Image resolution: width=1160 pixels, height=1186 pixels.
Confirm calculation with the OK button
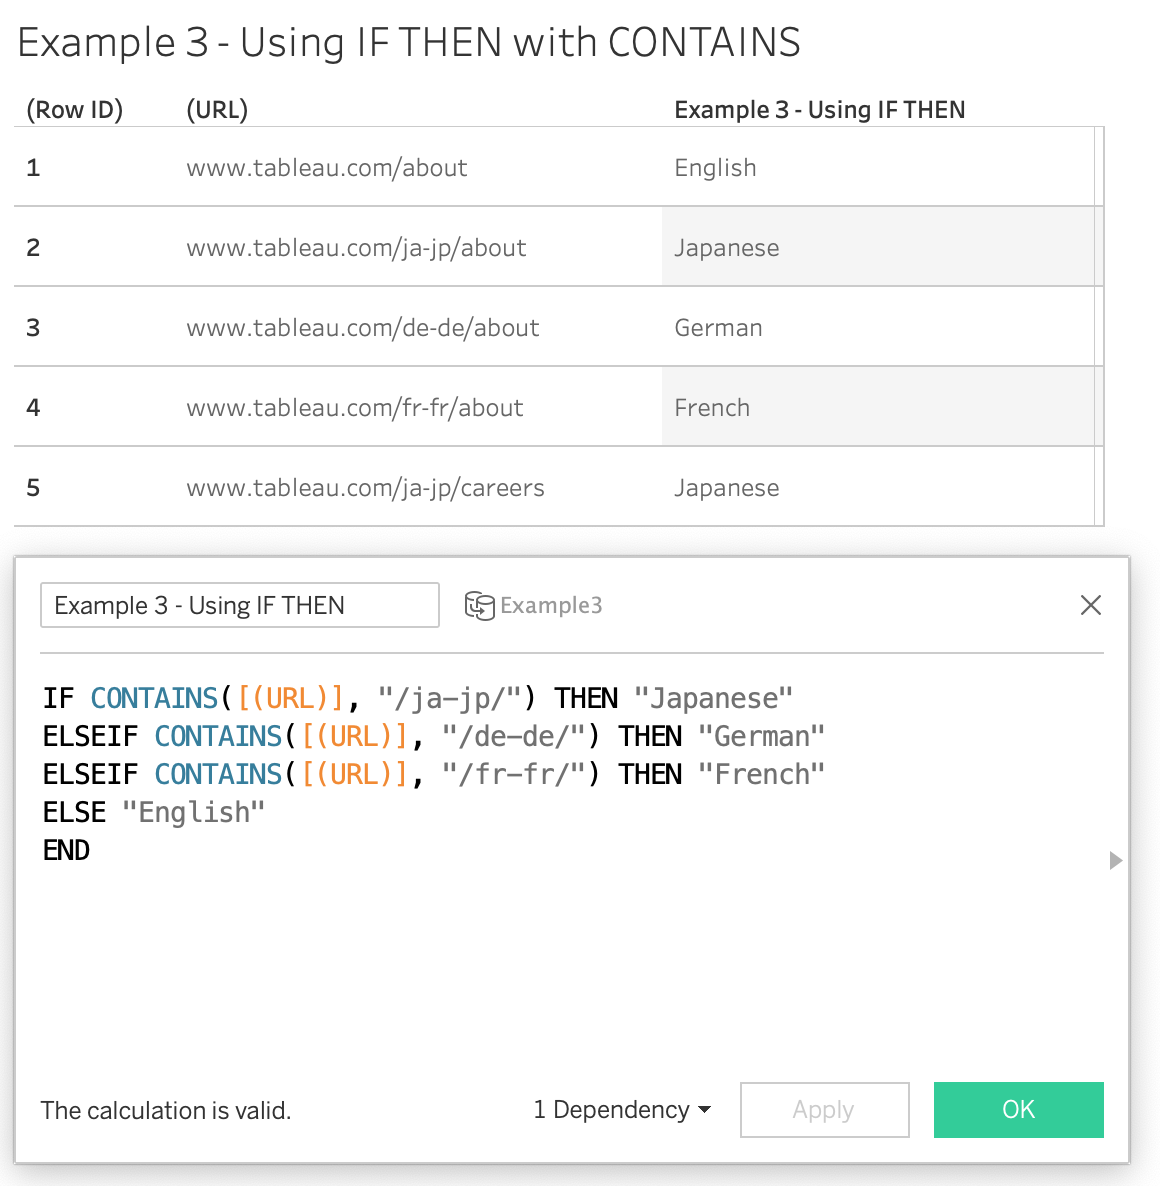[x=1018, y=1110]
